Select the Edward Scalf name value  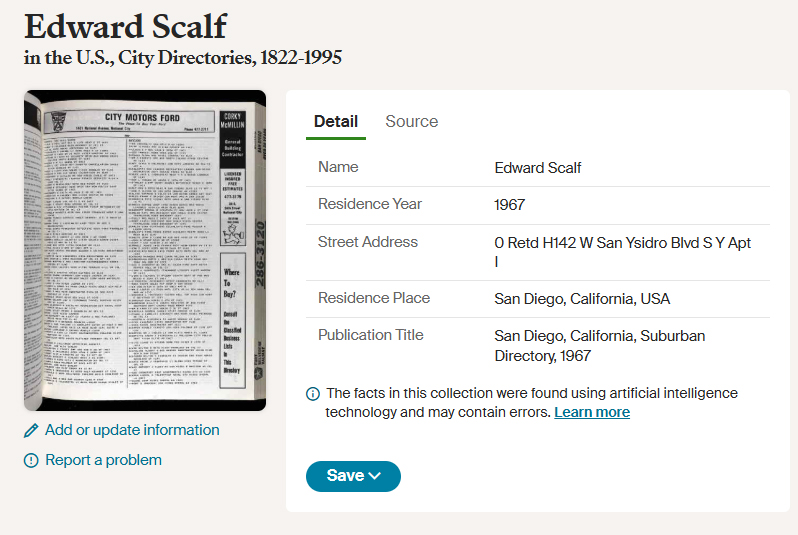coord(537,168)
